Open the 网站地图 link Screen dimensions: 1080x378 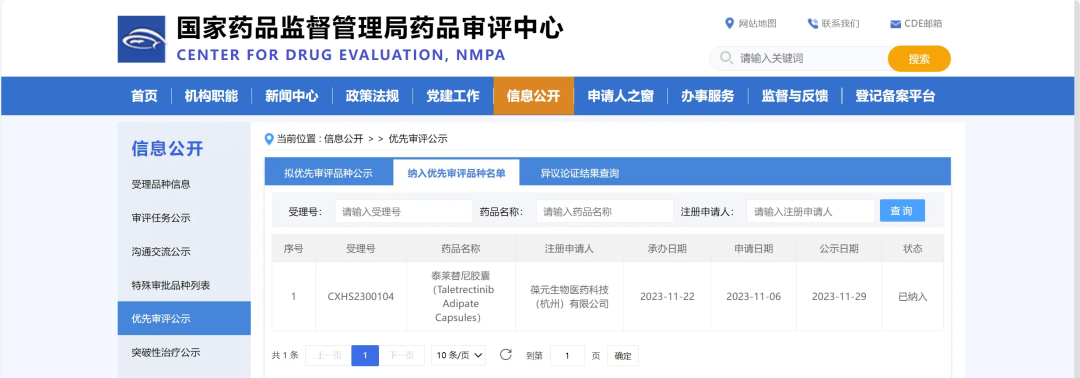pyautogui.click(x=758, y=23)
